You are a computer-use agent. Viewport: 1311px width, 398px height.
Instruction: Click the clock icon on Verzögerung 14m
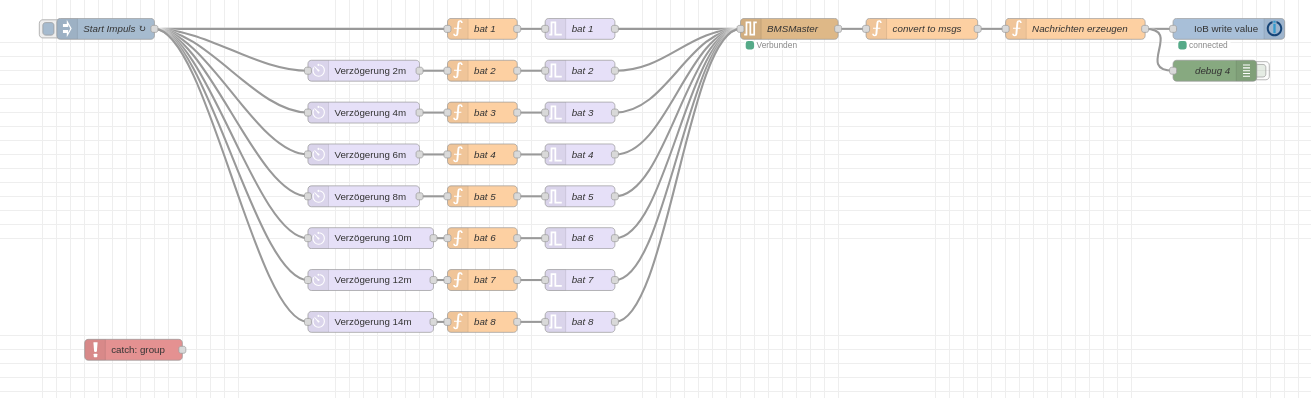tap(318, 322)
